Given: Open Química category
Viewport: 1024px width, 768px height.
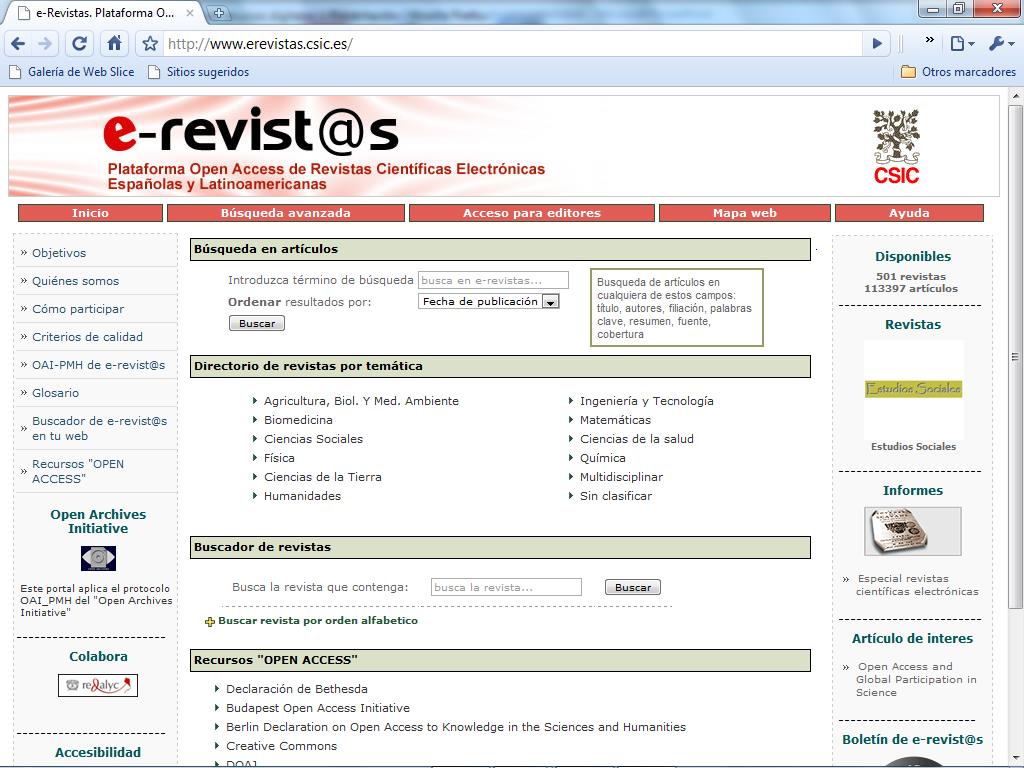Looking at the screenshot, I should pyautogui.click(x=603, y=458).
